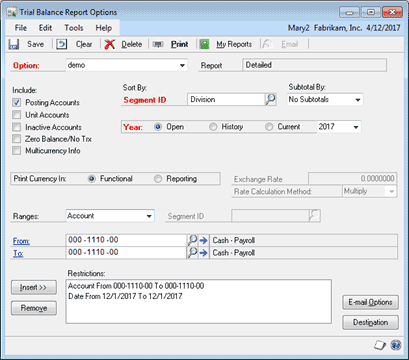Click the To account number field
This screenshot has width=409, height=360.
click(126, 253)
